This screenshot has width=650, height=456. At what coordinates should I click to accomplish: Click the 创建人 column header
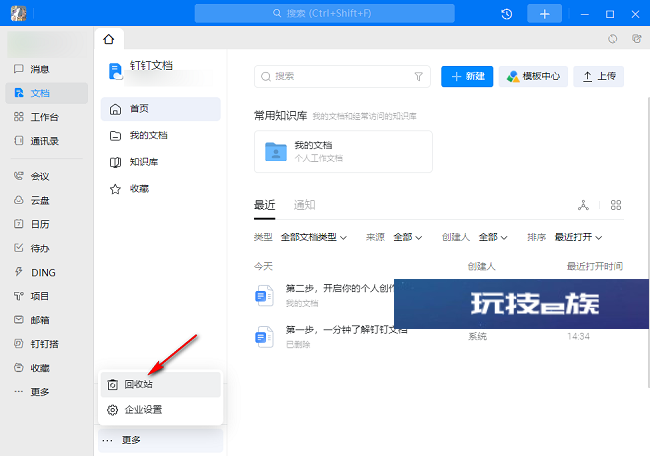click(481, 267)
